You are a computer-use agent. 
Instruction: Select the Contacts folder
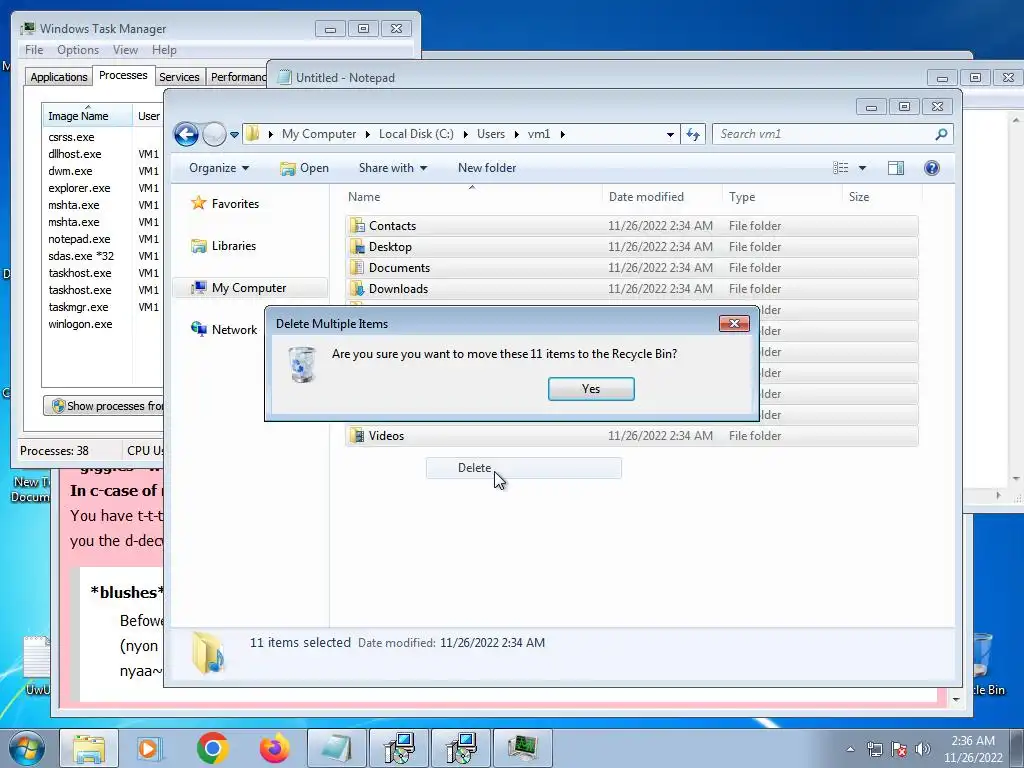pos(632,226)
